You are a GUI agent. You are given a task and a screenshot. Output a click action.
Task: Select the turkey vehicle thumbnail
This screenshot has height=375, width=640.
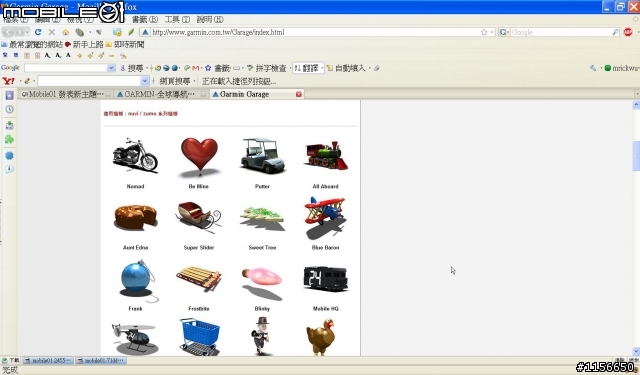(321, 337)
